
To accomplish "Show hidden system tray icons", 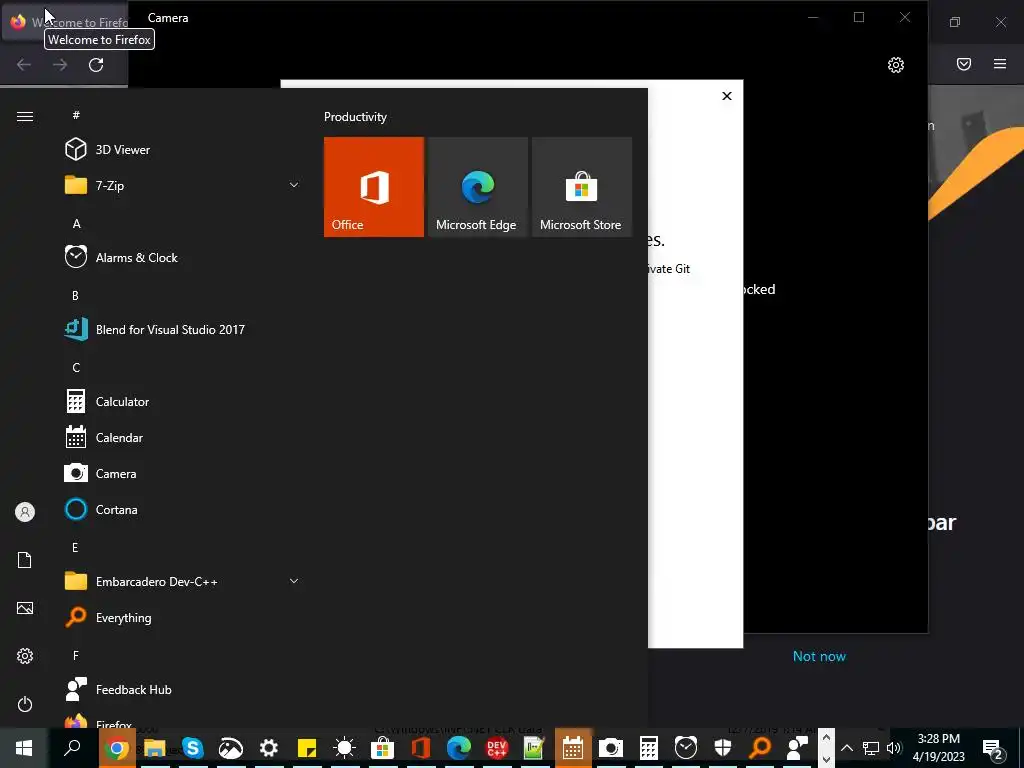I will tap(847, 748).
